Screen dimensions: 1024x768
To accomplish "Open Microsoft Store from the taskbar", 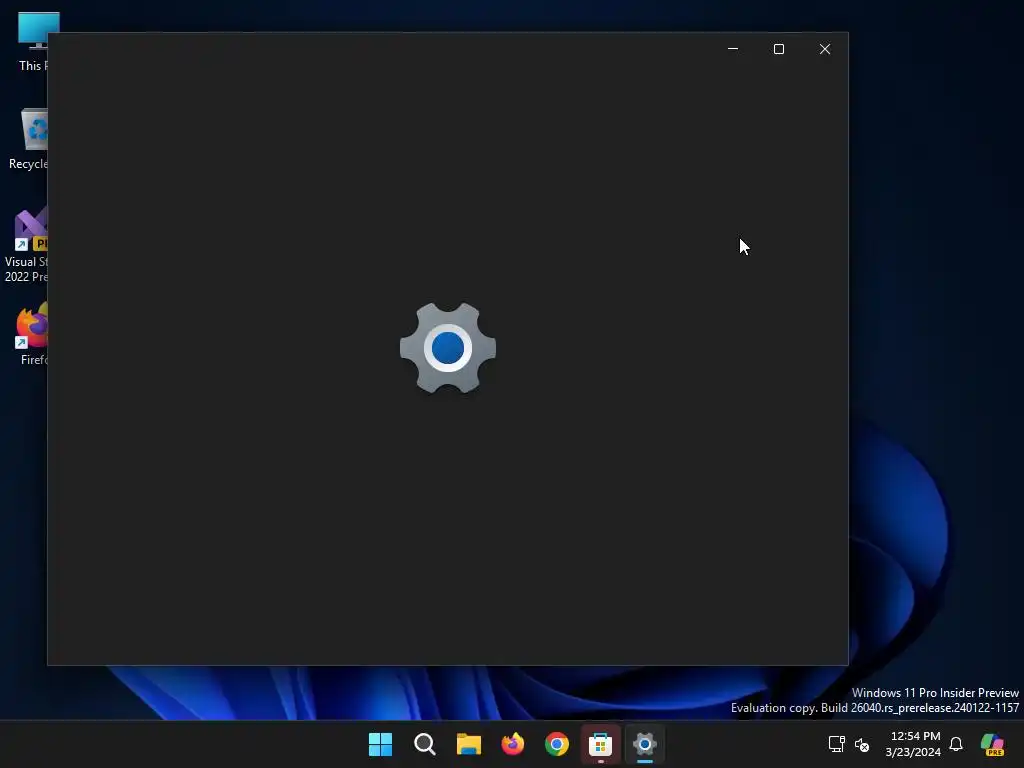I will (600, 744).
